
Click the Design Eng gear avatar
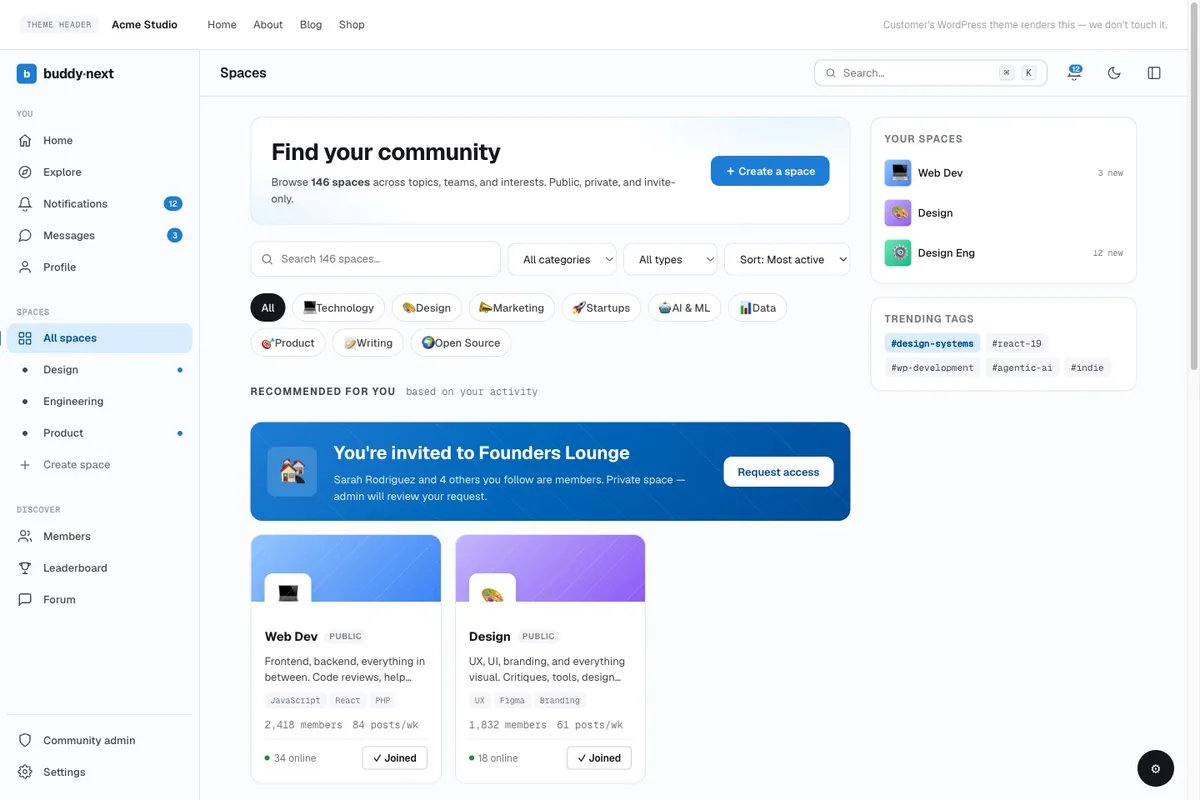point(898,253)
